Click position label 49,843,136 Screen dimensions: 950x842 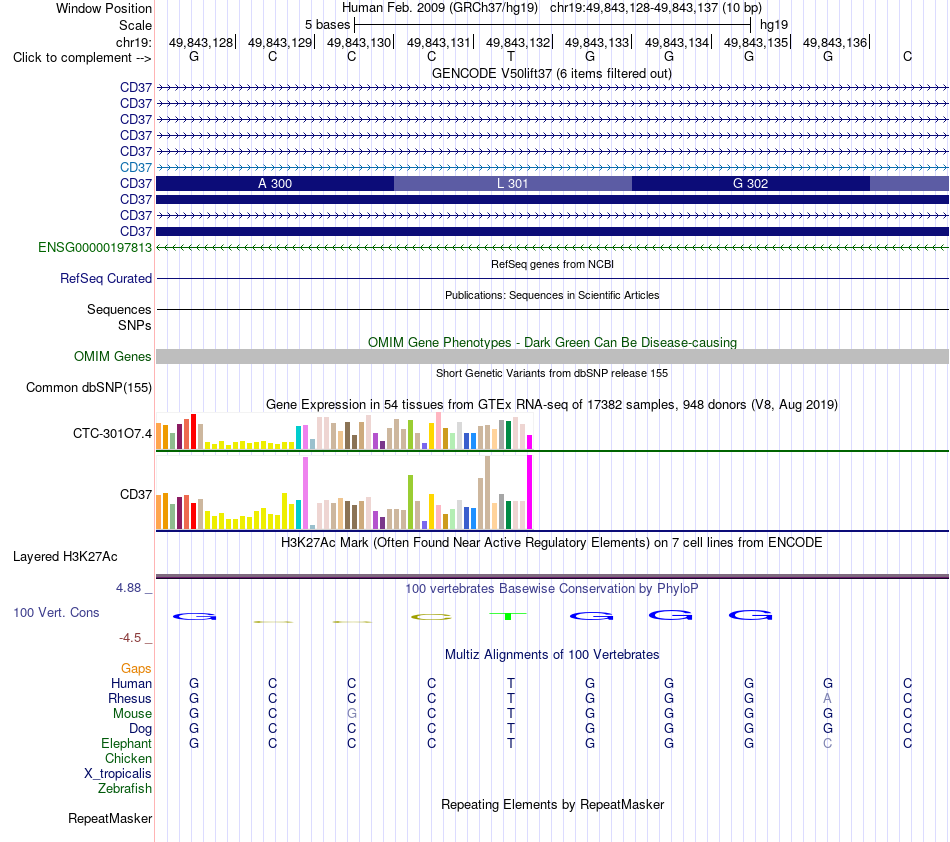[x=835, y=42]
